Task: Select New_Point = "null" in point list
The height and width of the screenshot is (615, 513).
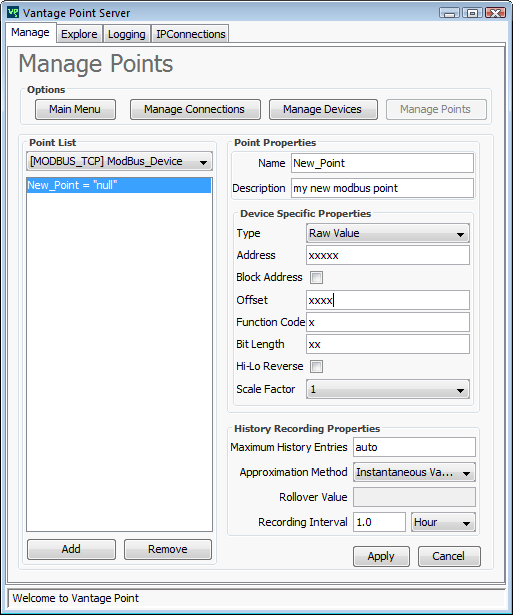Action: (x=119, y=185)
